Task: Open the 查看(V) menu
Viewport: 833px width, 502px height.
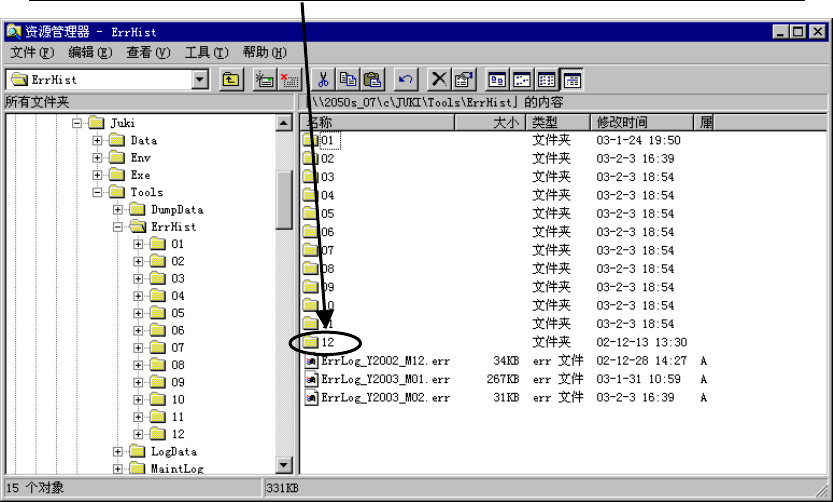Action: click(x=148, y=52)
